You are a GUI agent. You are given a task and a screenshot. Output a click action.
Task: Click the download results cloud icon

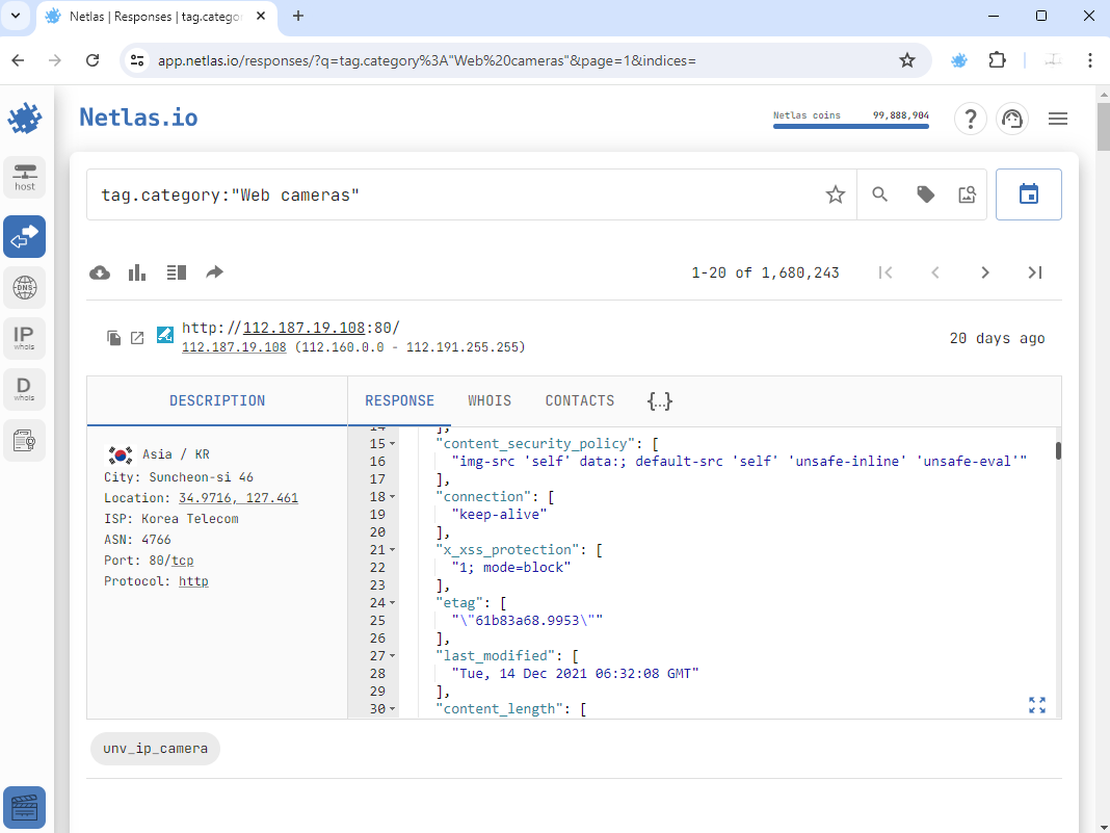point(100,273)
